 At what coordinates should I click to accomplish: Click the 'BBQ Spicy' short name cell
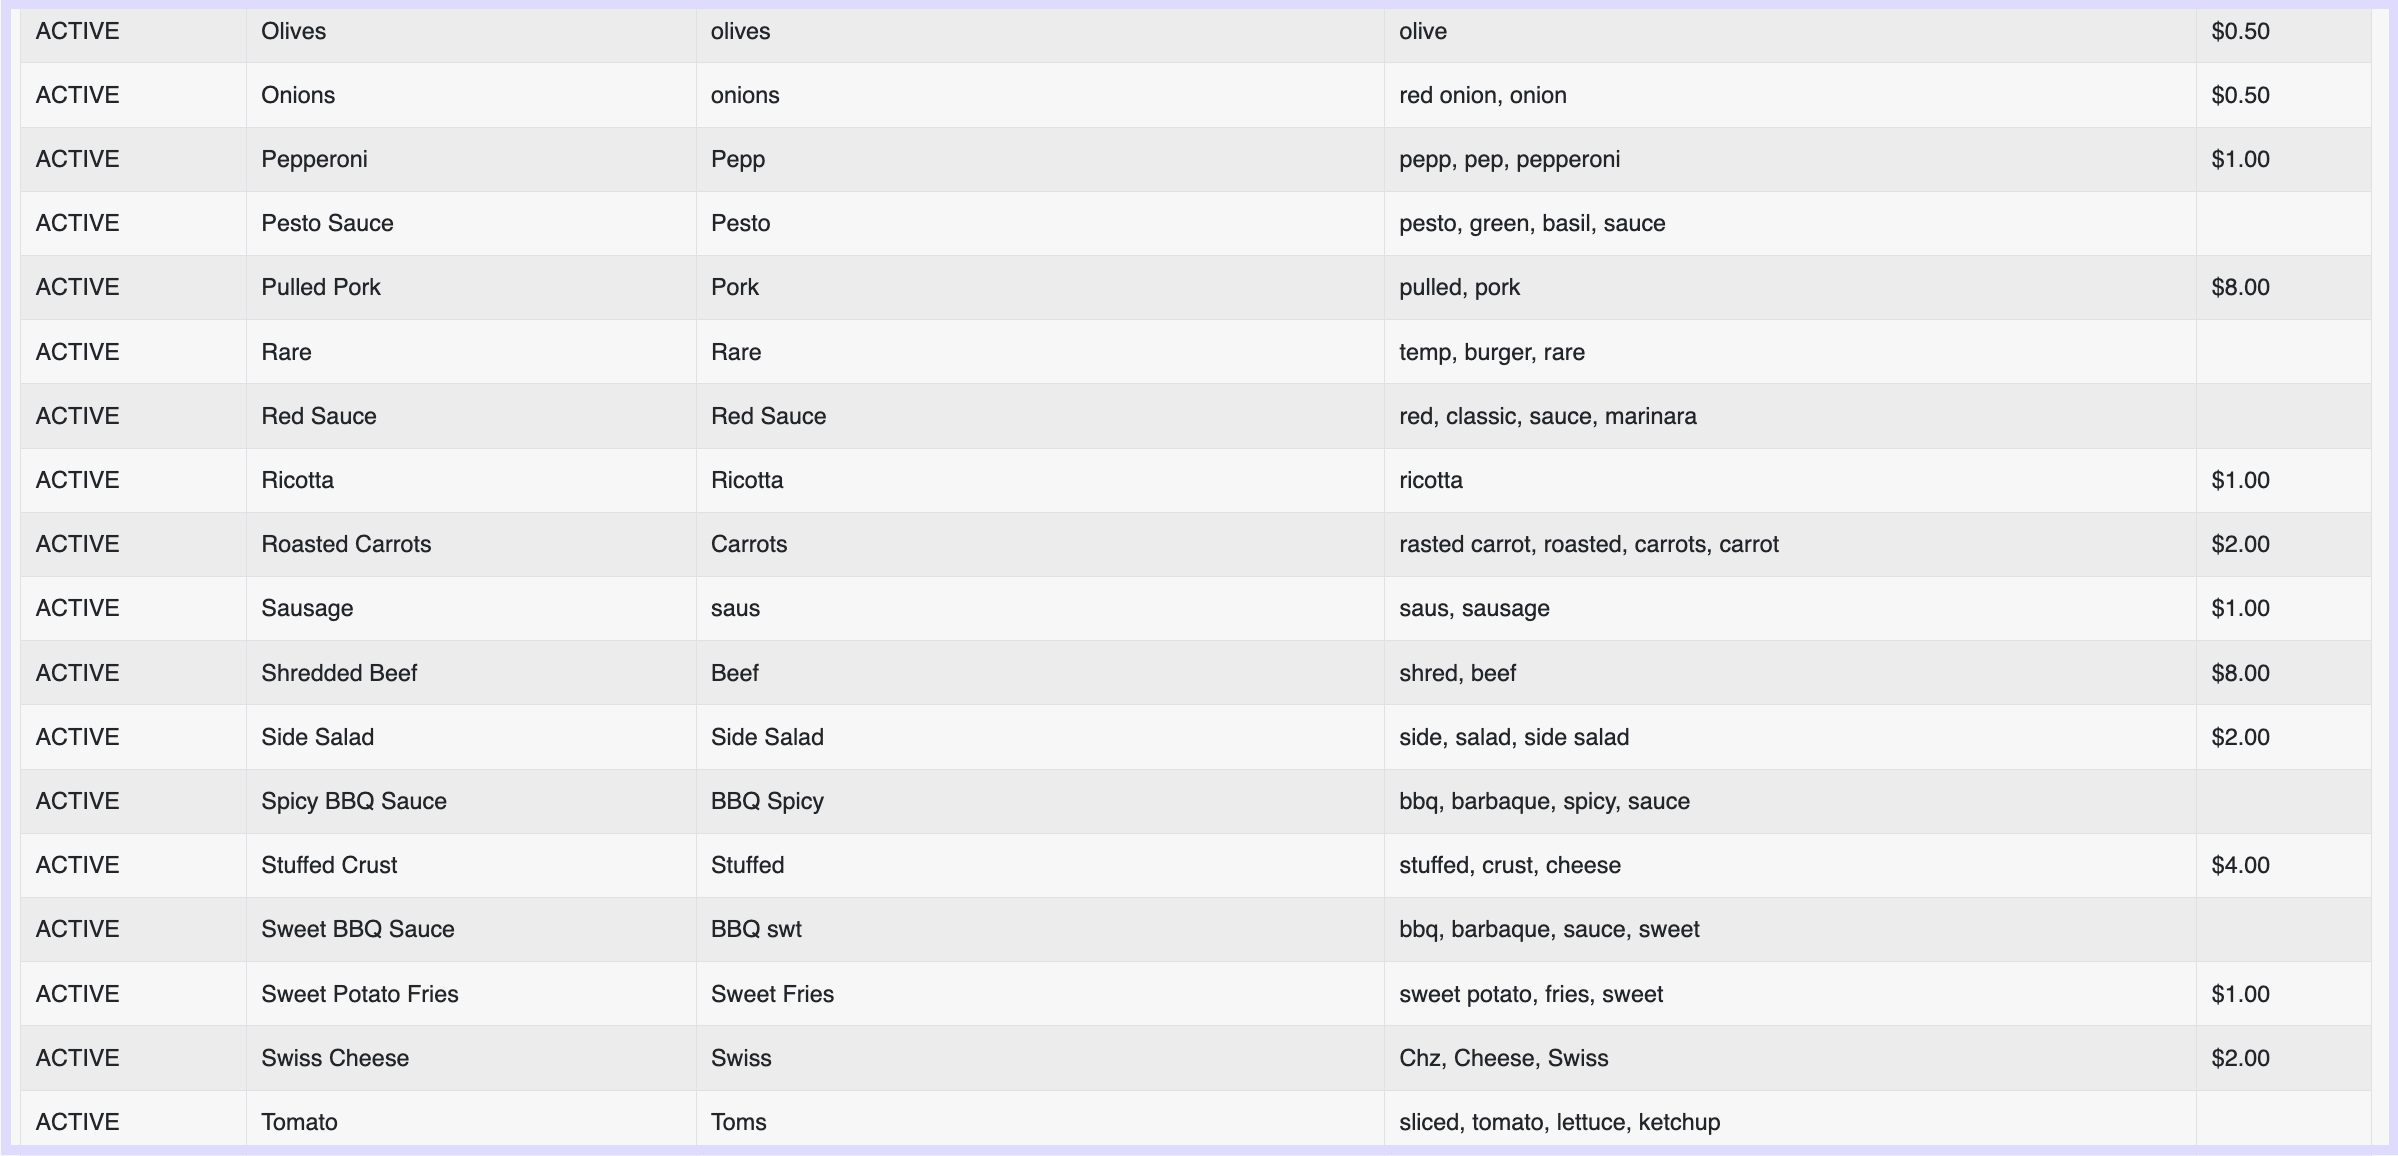pyautogui.click(x=767, y=801)
